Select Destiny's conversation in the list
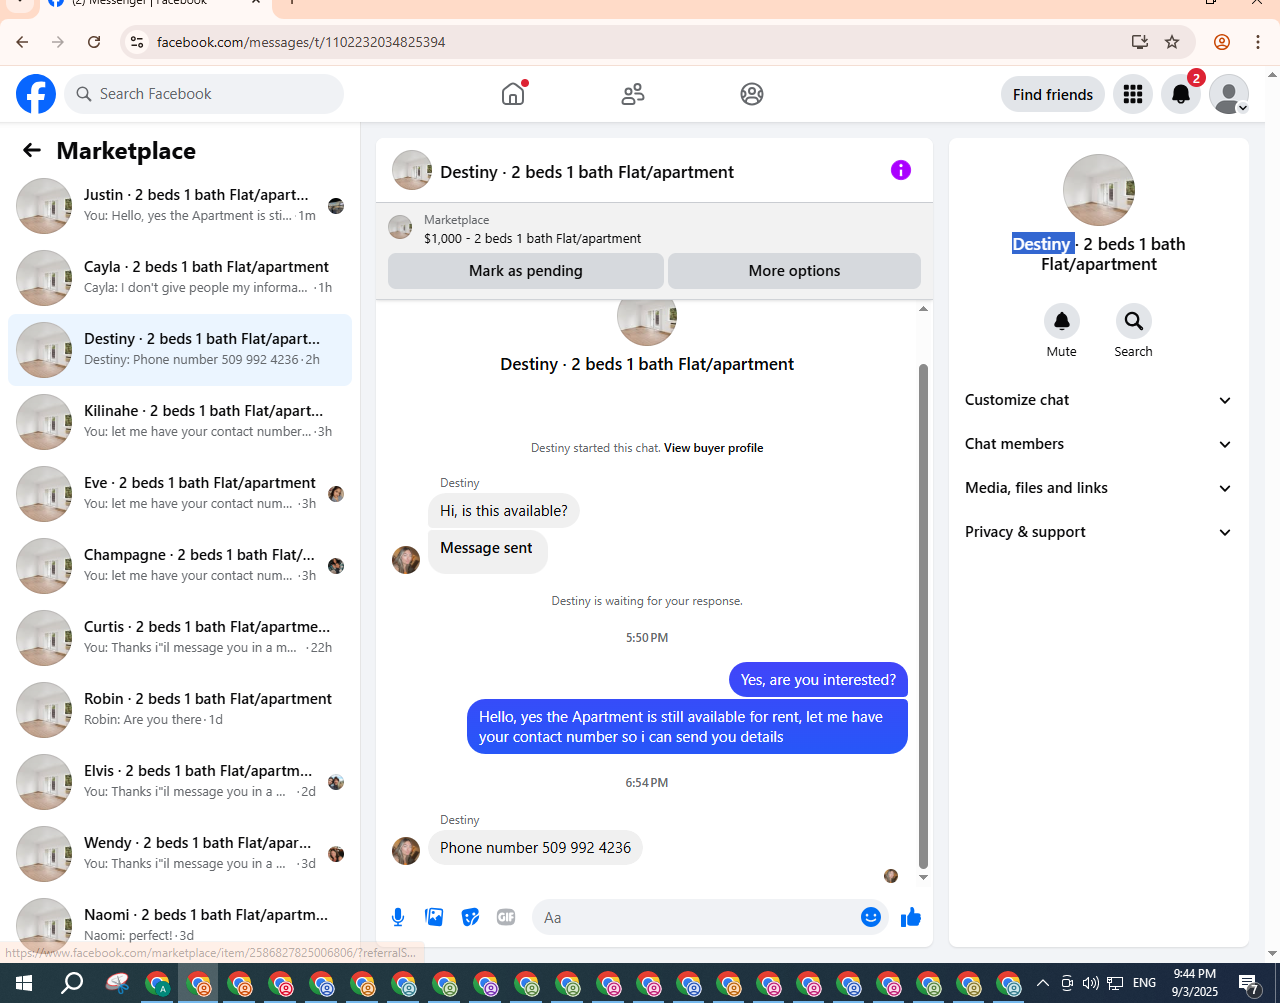The image size is (1280, 1003). pos(180,350)
